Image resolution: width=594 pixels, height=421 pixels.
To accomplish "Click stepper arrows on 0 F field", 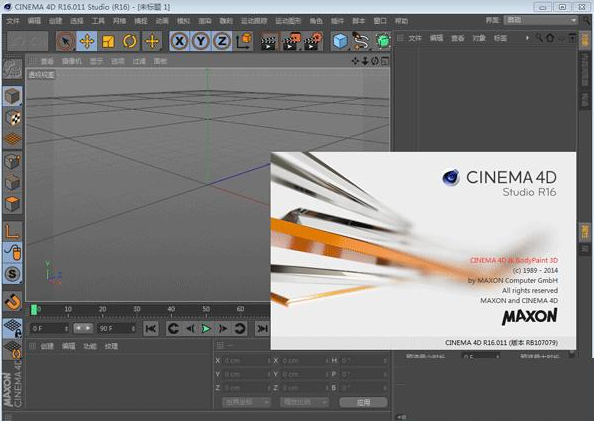I will (66, 328).
